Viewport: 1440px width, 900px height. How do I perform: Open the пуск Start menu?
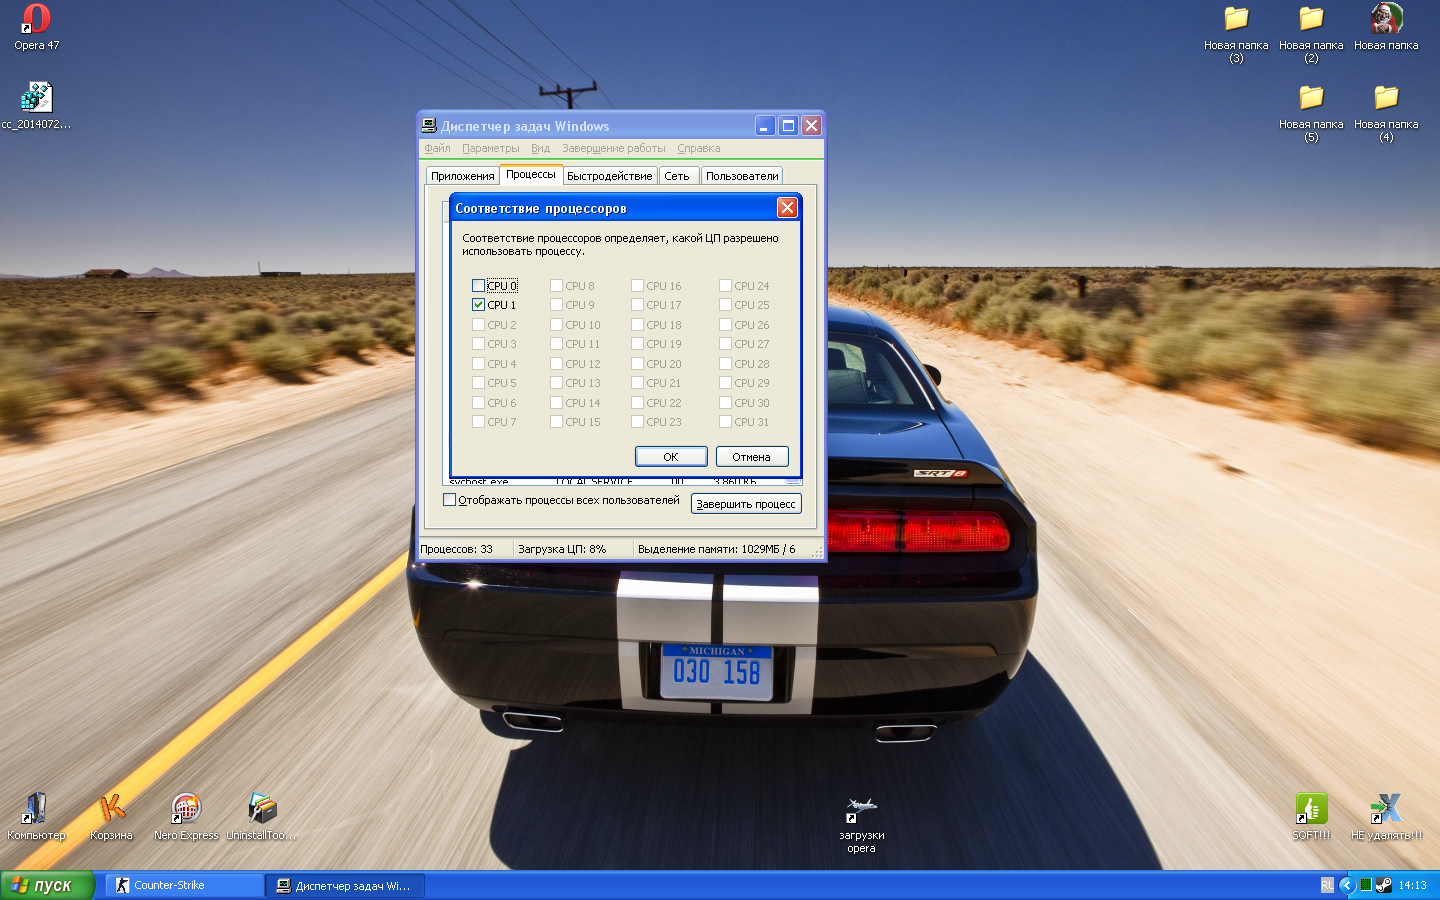47,885
